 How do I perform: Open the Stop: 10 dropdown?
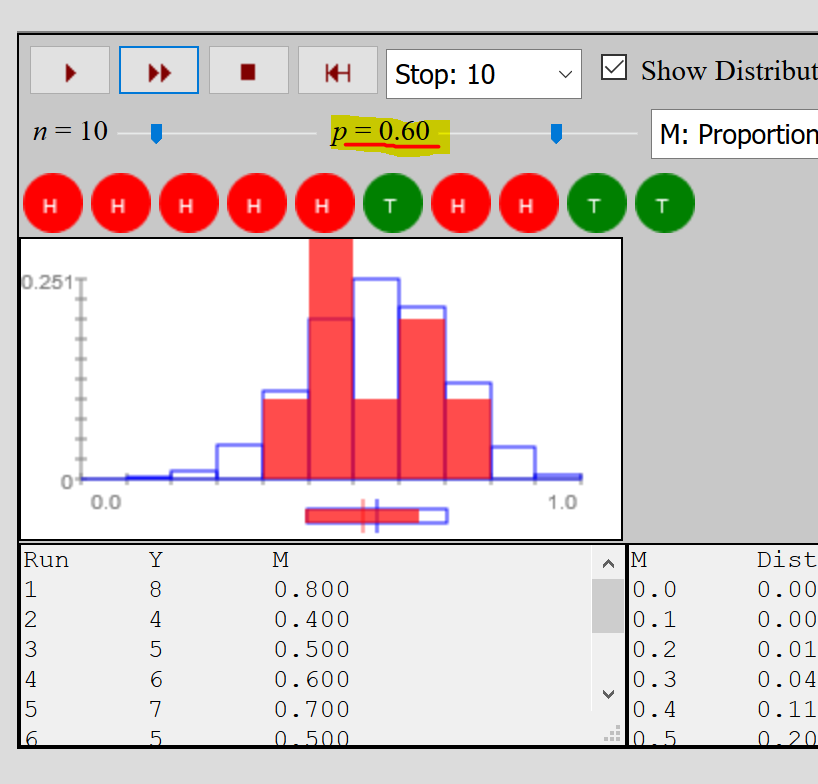tap(484, 74)
